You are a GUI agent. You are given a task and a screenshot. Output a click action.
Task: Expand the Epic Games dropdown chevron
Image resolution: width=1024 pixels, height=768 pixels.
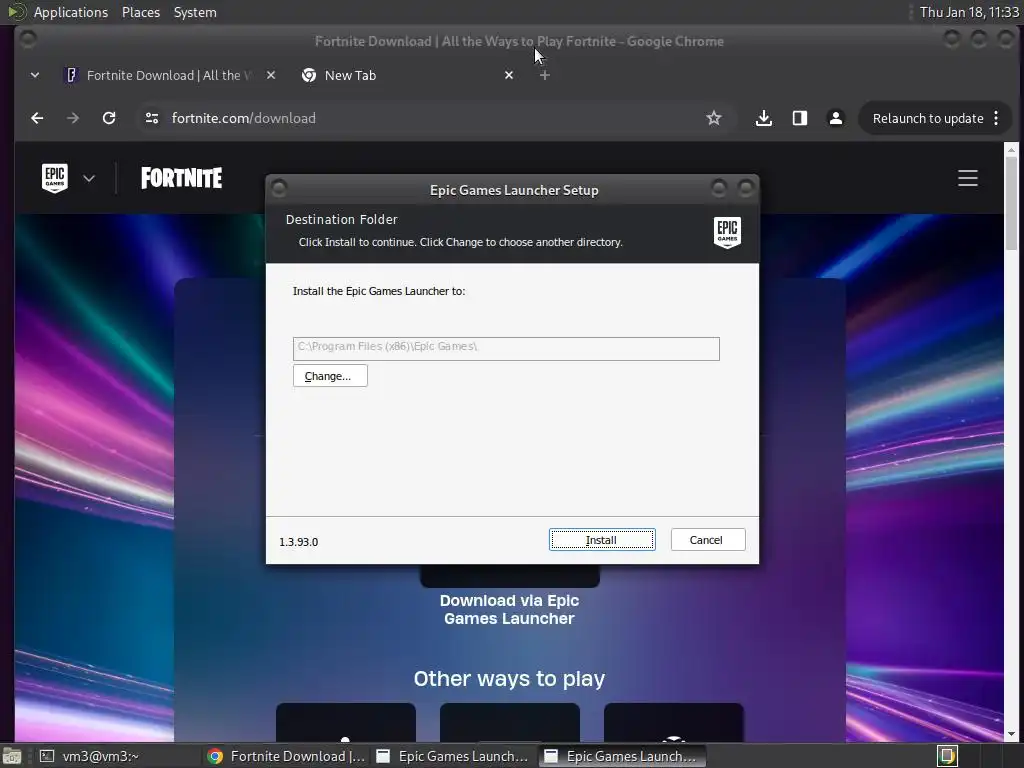click(89, 178)
